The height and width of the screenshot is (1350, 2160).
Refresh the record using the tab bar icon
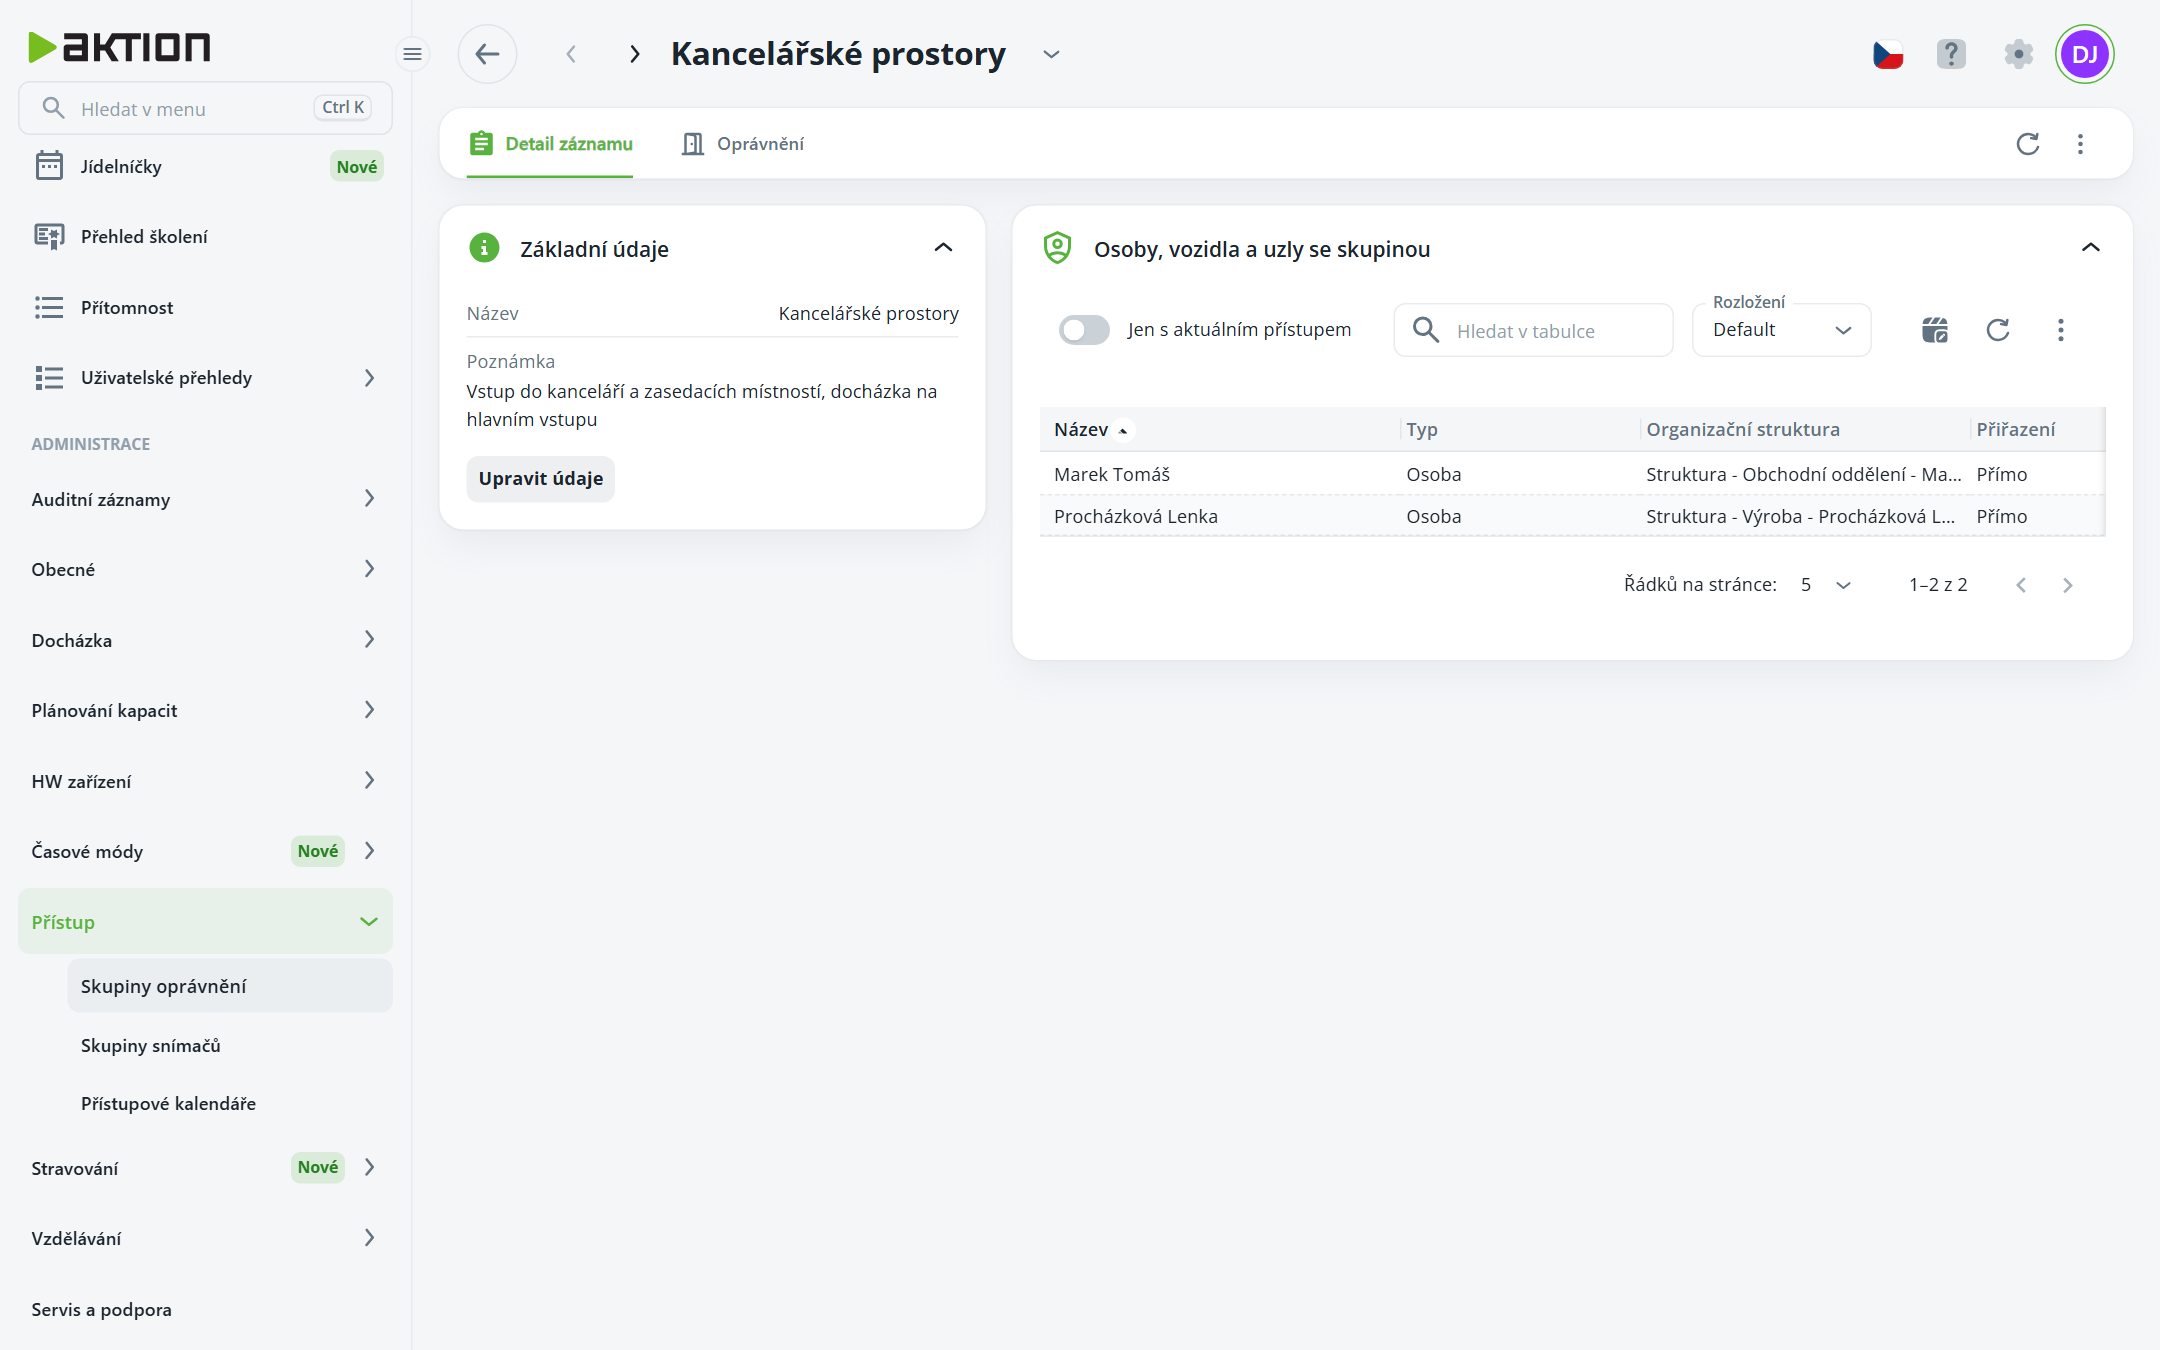(x=2028, y=144)
